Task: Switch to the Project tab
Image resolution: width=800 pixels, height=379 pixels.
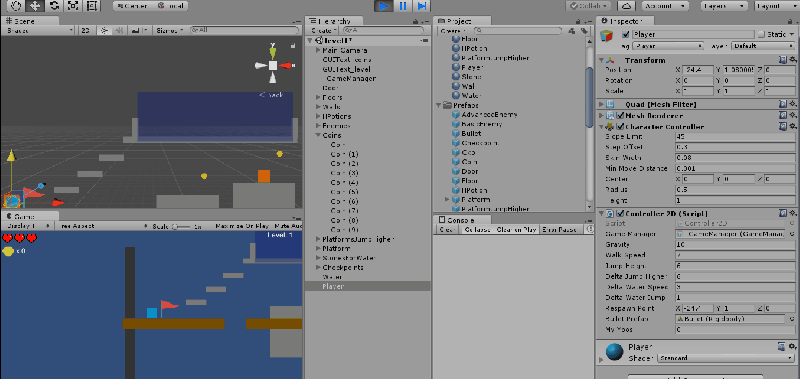Action: coord(461,21)
